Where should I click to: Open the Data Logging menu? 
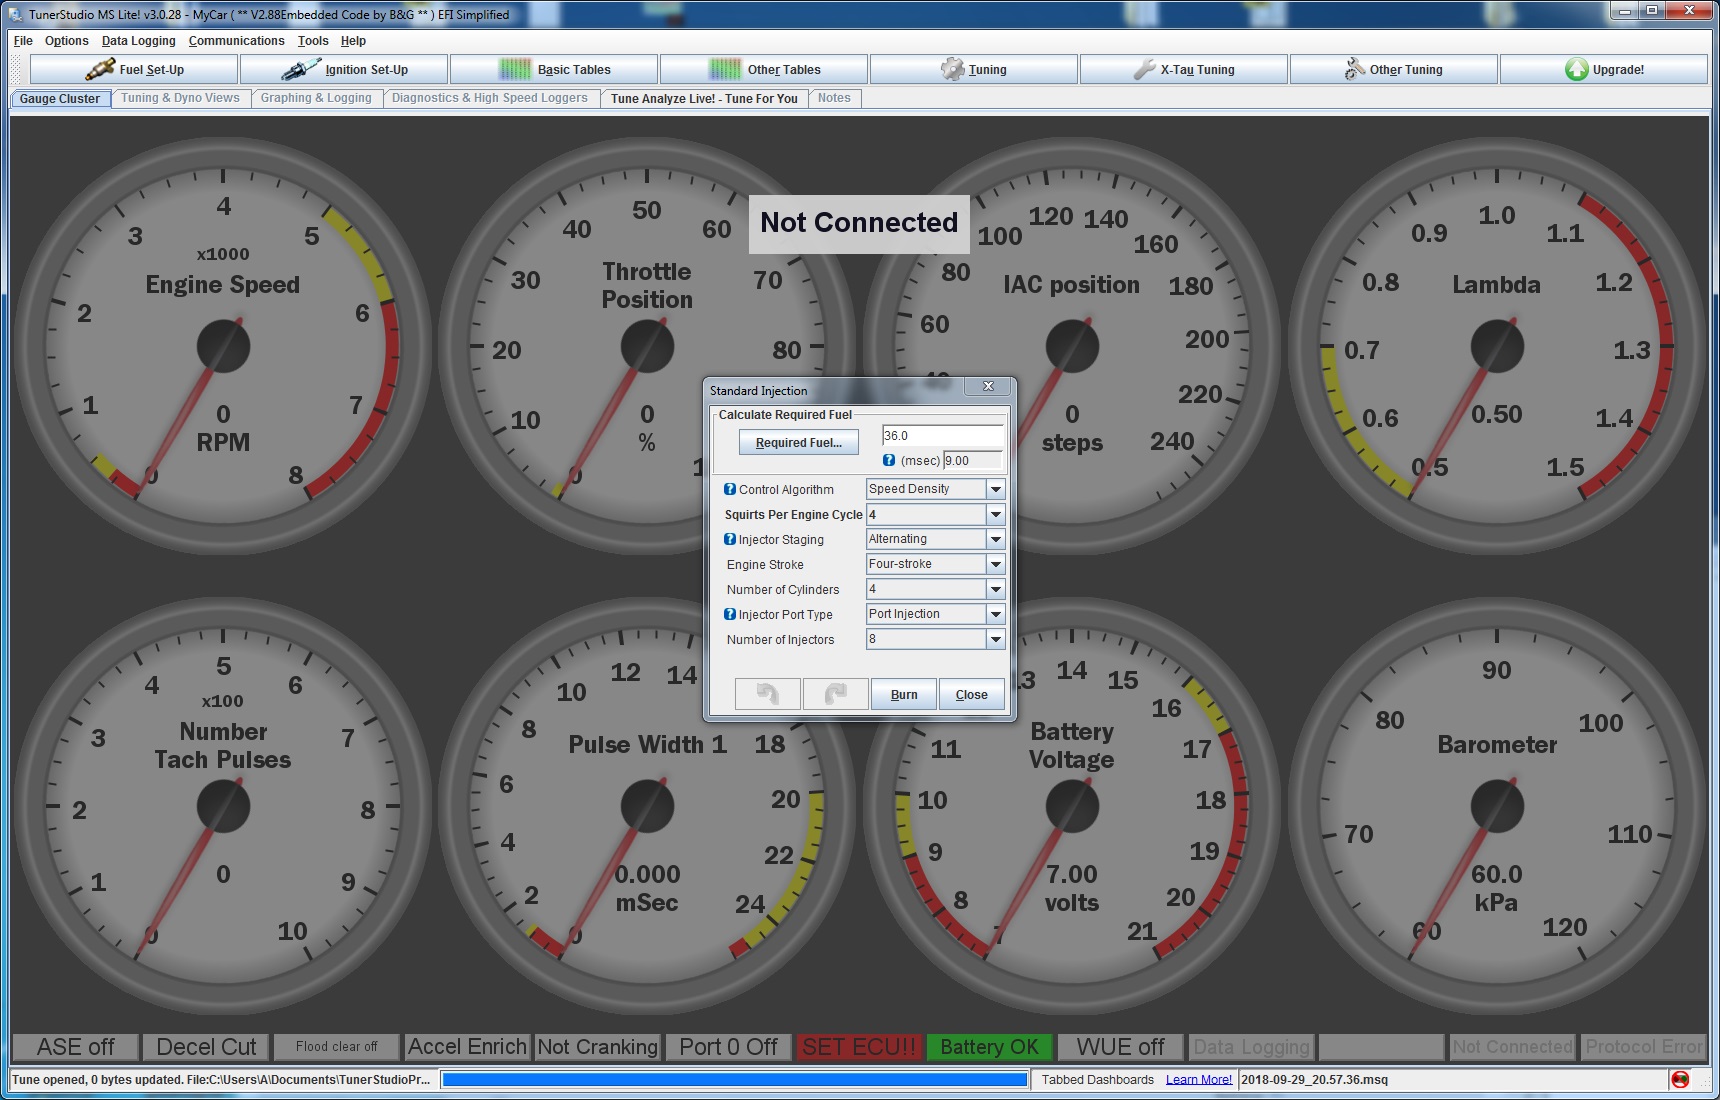(138, 41)
